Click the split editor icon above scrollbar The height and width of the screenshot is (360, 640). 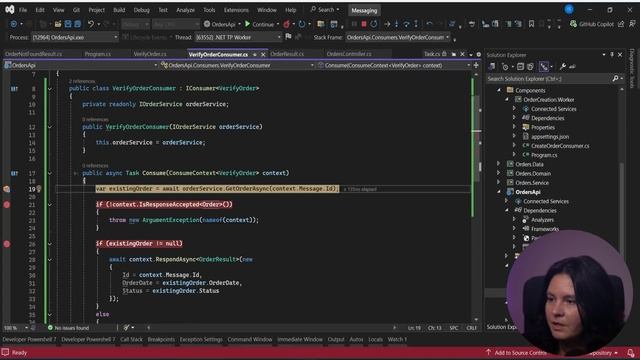tap(476, 65)
